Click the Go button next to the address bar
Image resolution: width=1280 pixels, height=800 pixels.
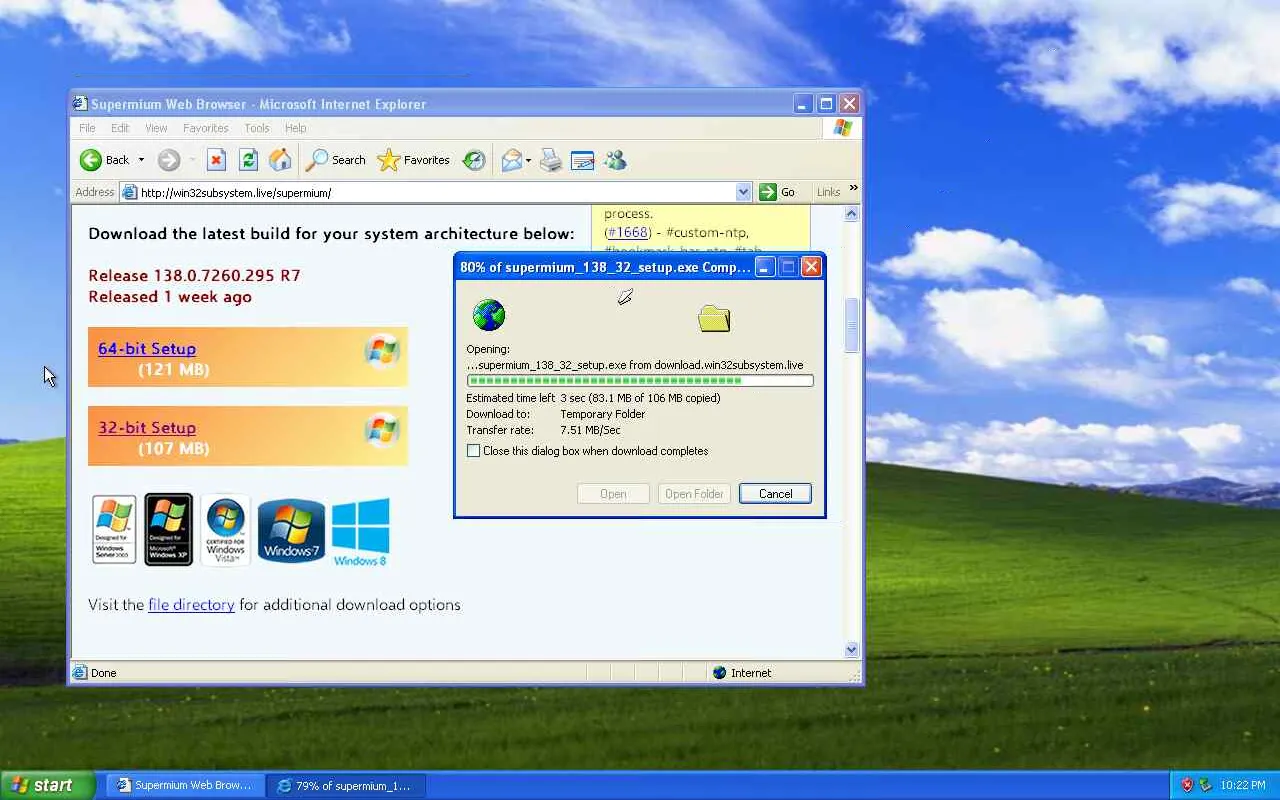pyautogui.click(x=777, y=192)
